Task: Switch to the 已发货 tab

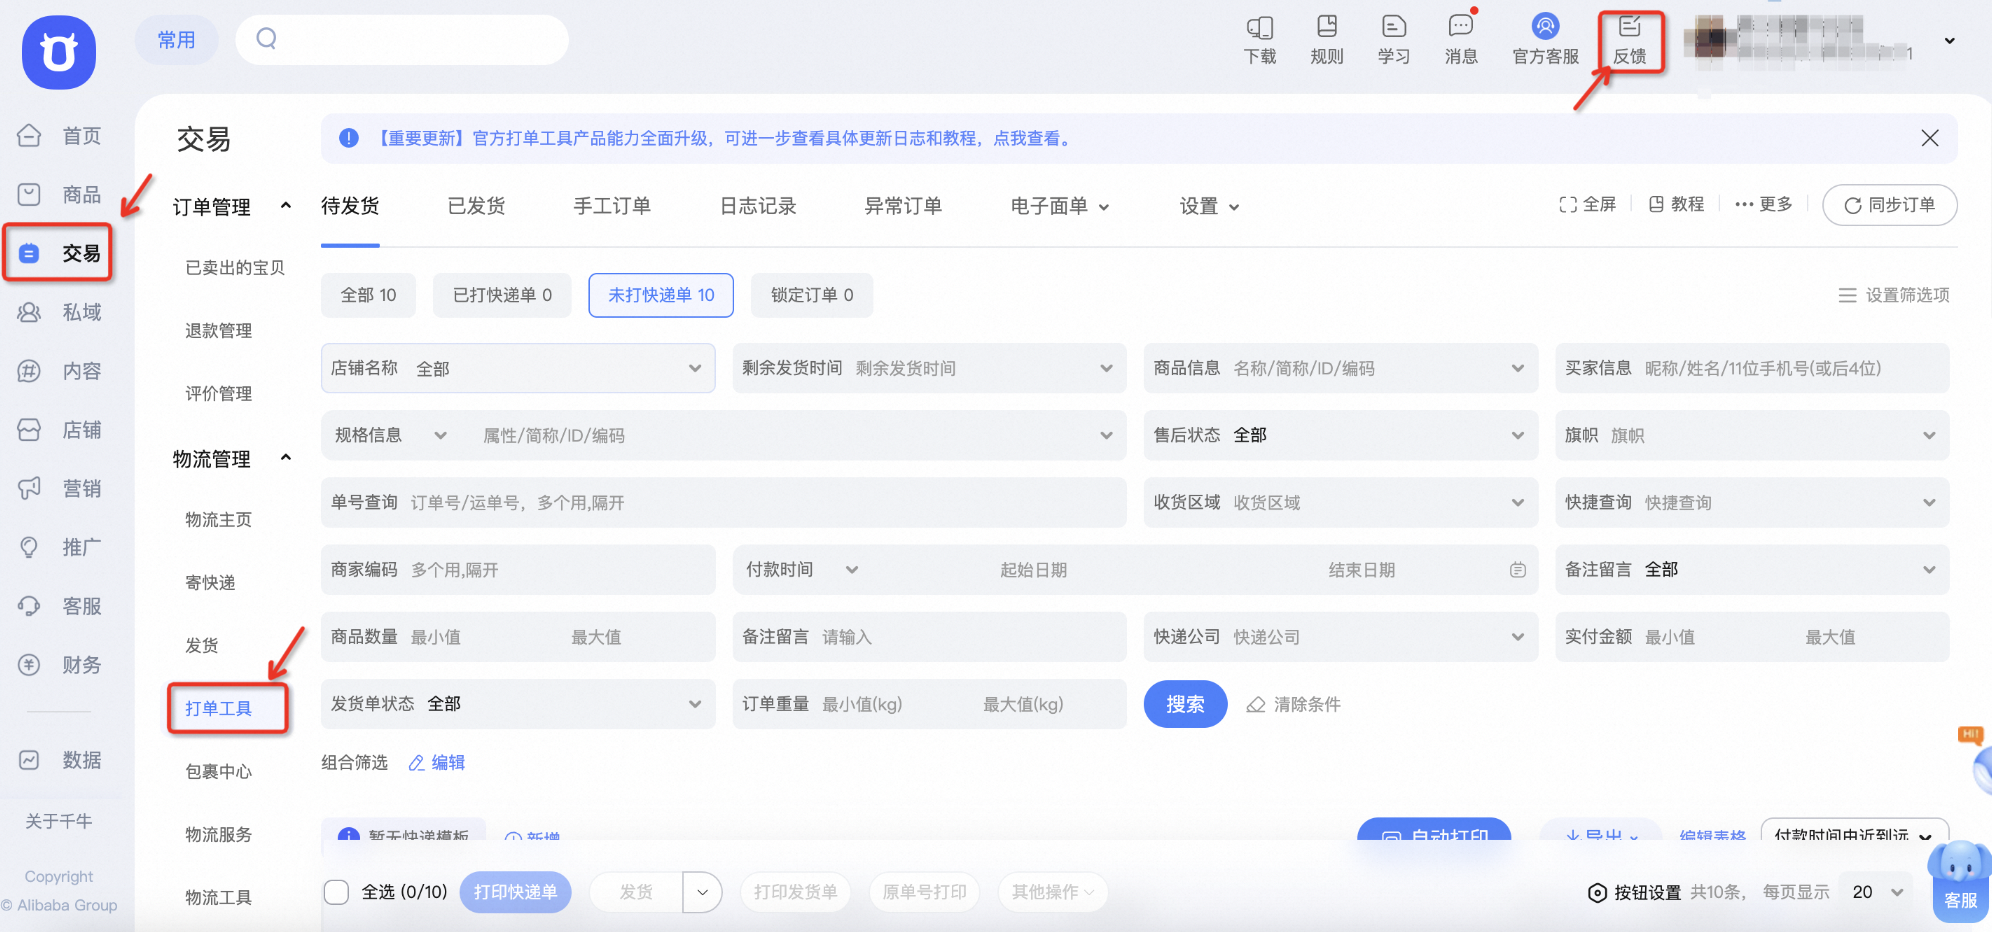Action: [476, 206]
